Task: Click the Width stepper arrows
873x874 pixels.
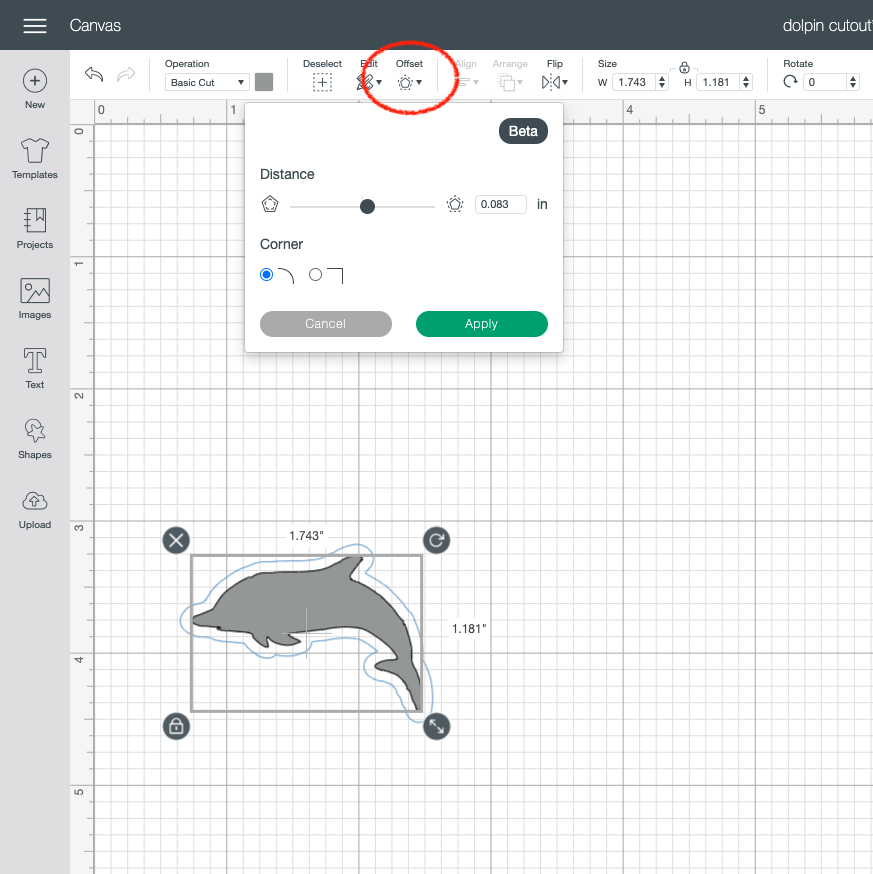Action: coord(662,82)
